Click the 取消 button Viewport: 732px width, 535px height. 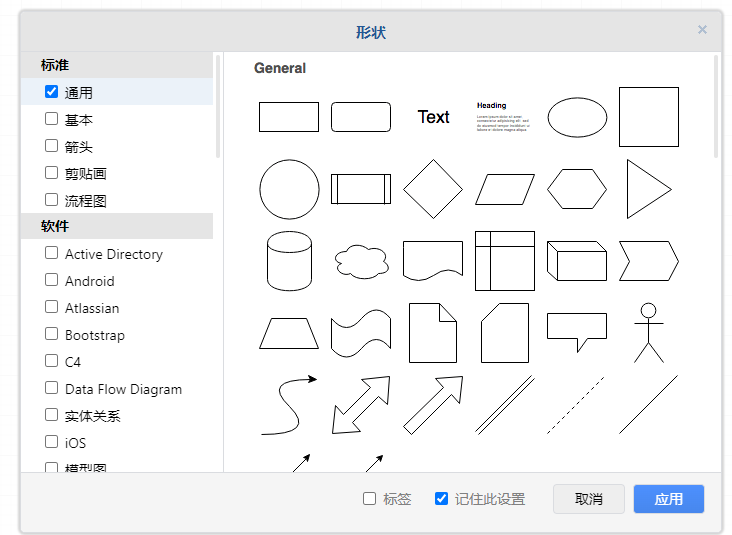pos(589,499)
